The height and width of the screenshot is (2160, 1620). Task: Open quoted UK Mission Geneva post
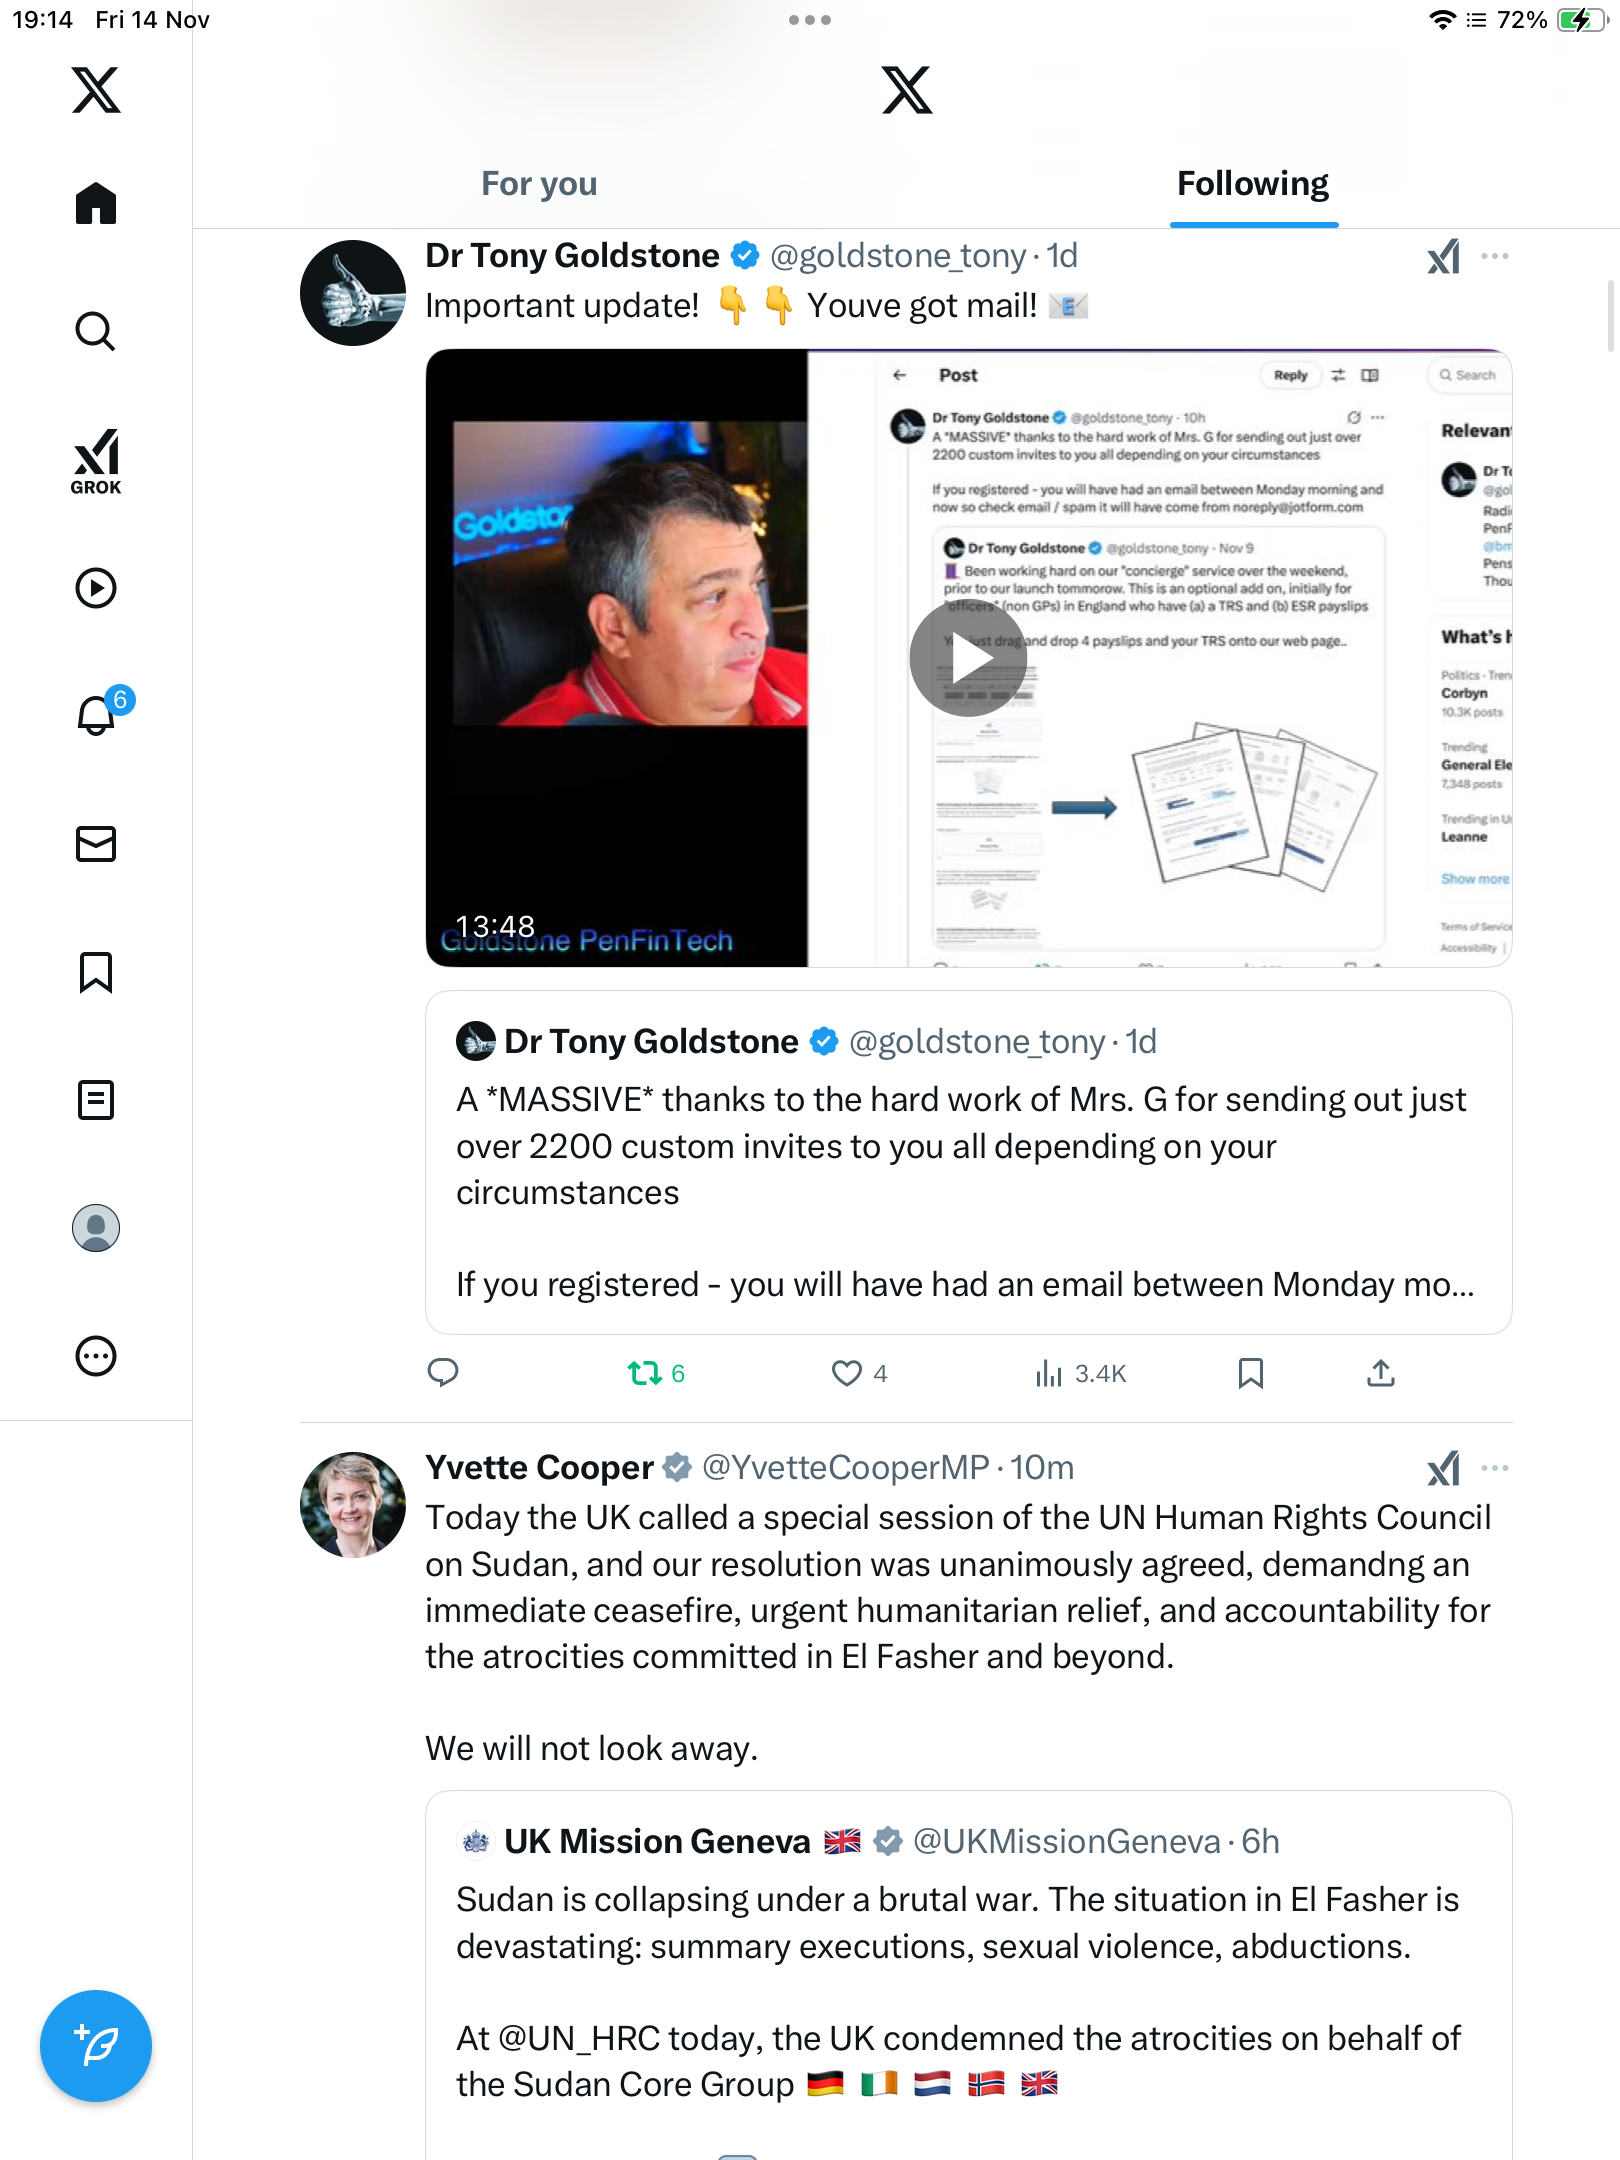click(968, 1975)
